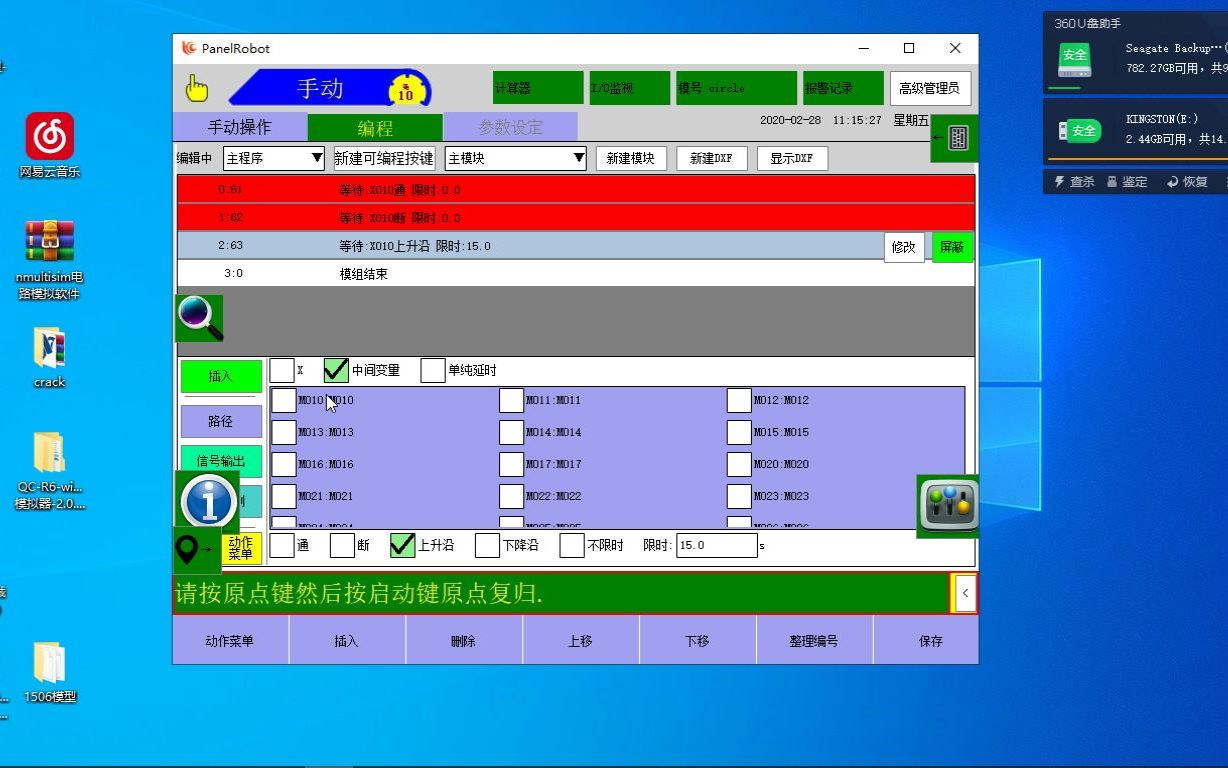Click the bottom 整理编号 button

[814, 641]
